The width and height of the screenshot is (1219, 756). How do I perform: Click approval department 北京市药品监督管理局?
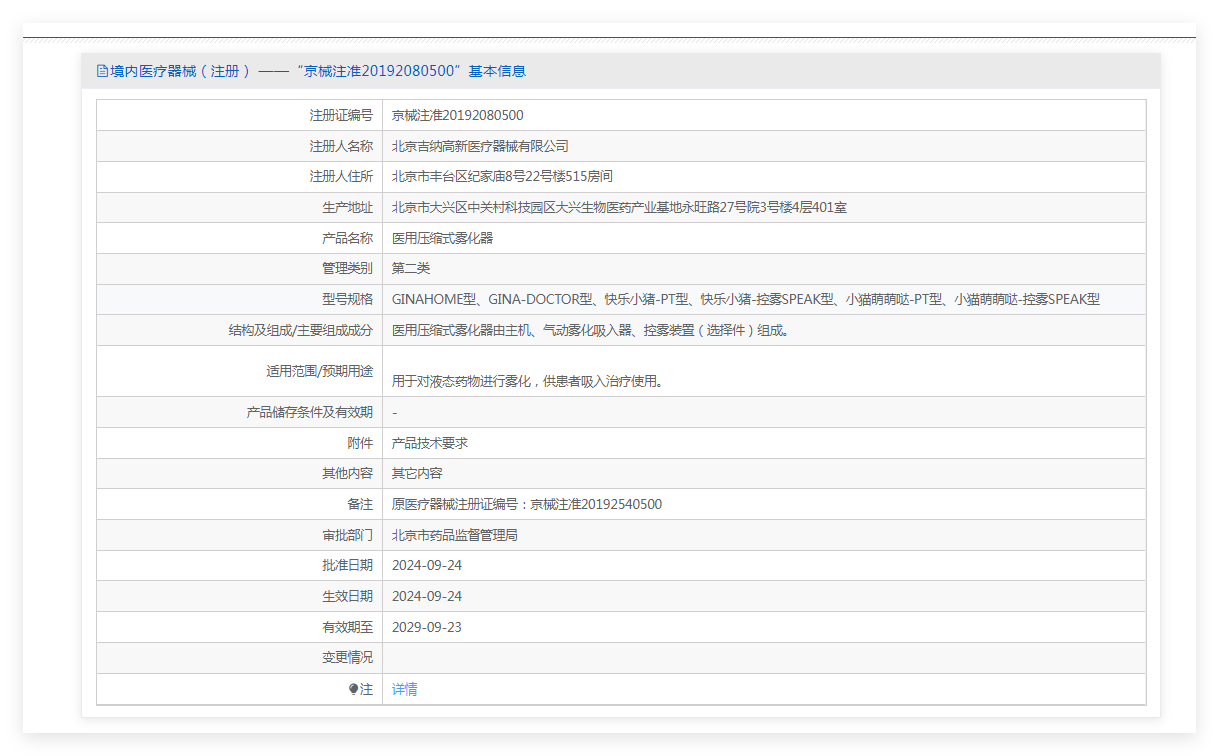click(454, 535)
